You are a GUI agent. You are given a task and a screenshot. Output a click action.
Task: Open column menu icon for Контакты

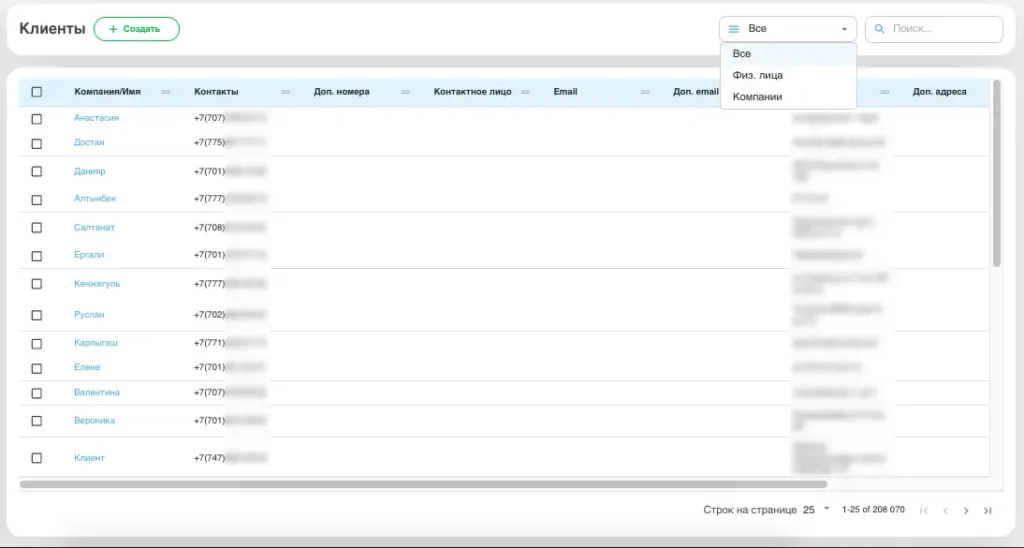(286, 92)
